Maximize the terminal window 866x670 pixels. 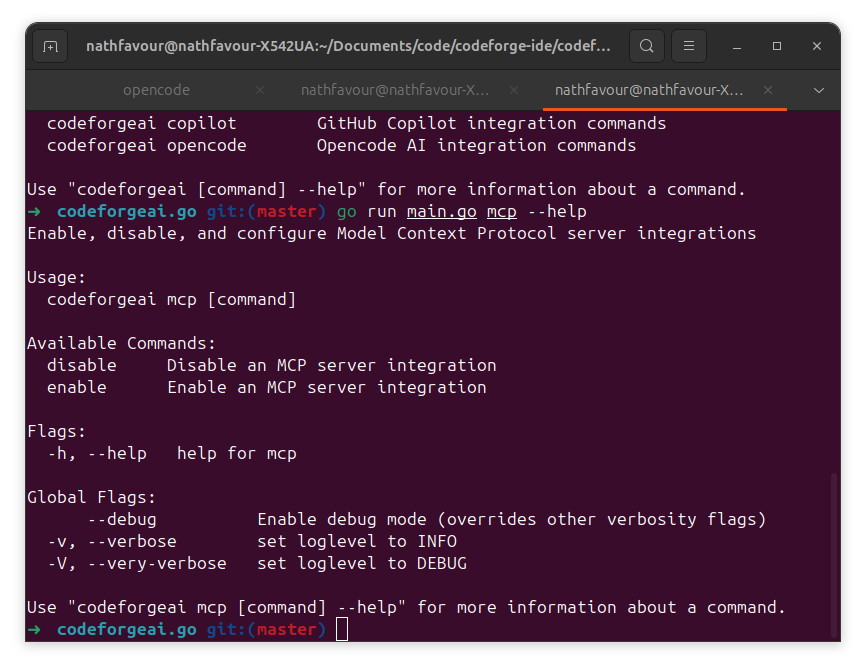(x=777, y=46)
